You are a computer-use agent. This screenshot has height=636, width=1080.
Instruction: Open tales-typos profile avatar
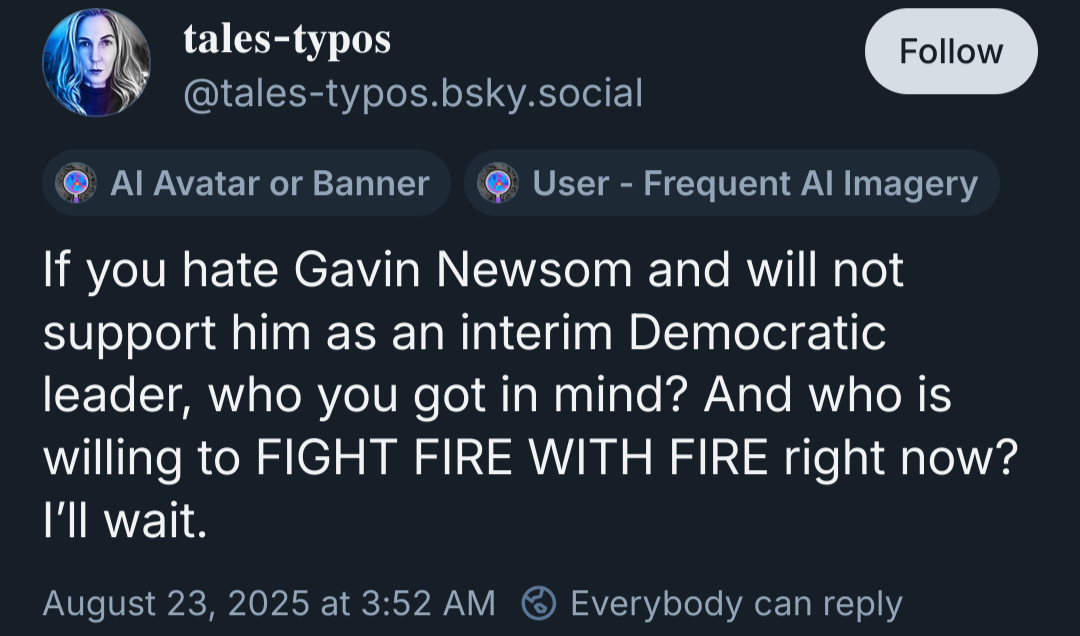pos(96,63)
